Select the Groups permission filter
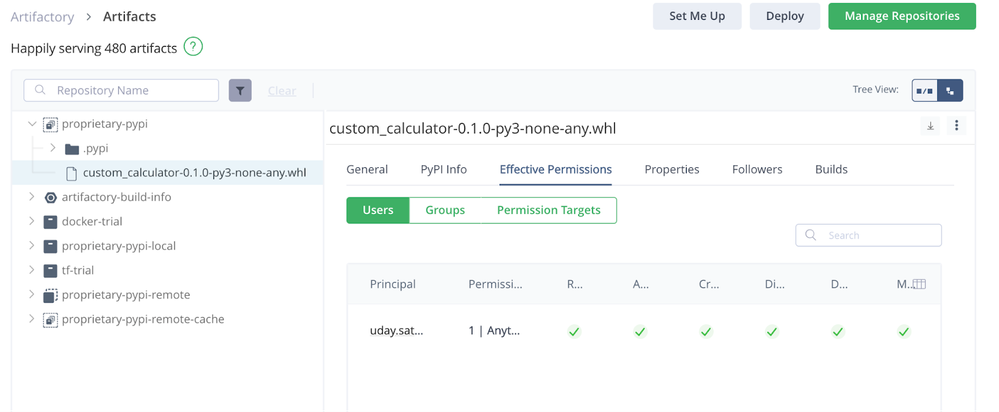This screenshot has width=999, height=412. pos(445,210)
